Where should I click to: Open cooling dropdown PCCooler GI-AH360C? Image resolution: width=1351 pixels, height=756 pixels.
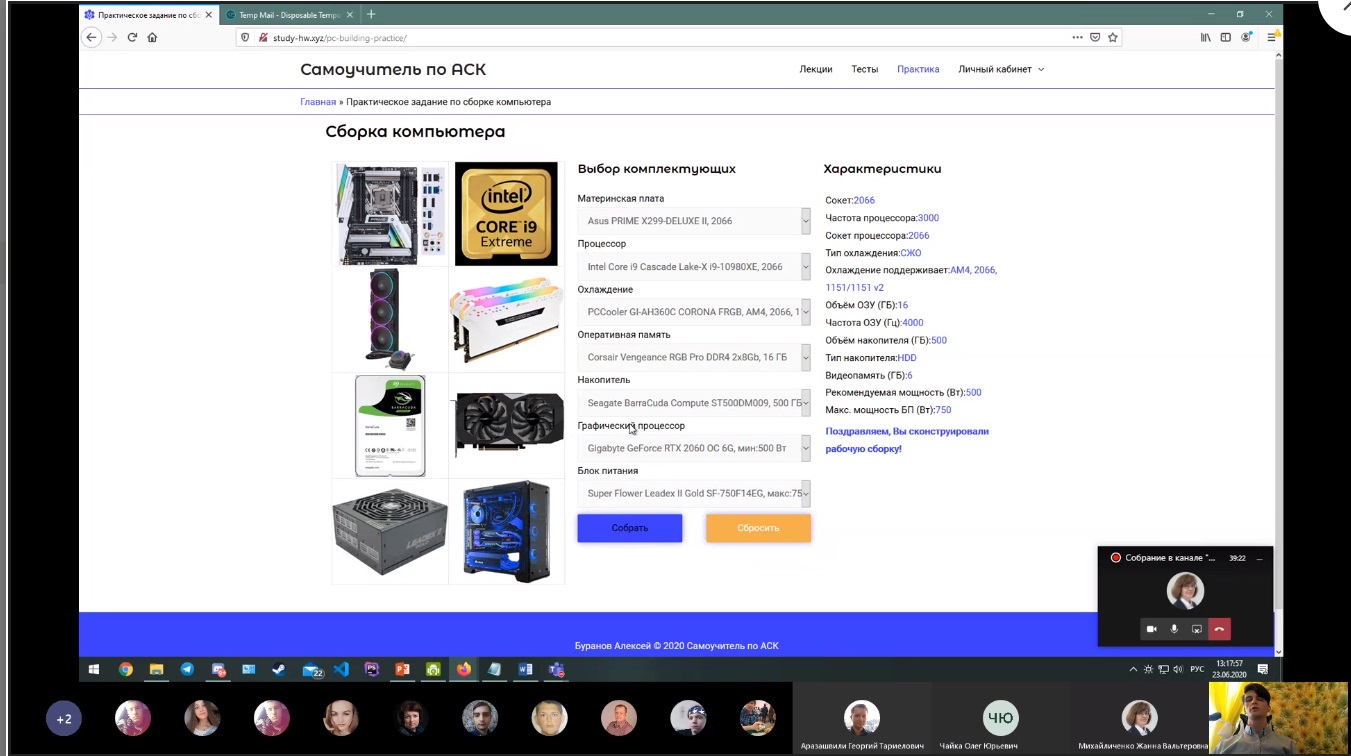pyautogui.click(x=694, y=312)
